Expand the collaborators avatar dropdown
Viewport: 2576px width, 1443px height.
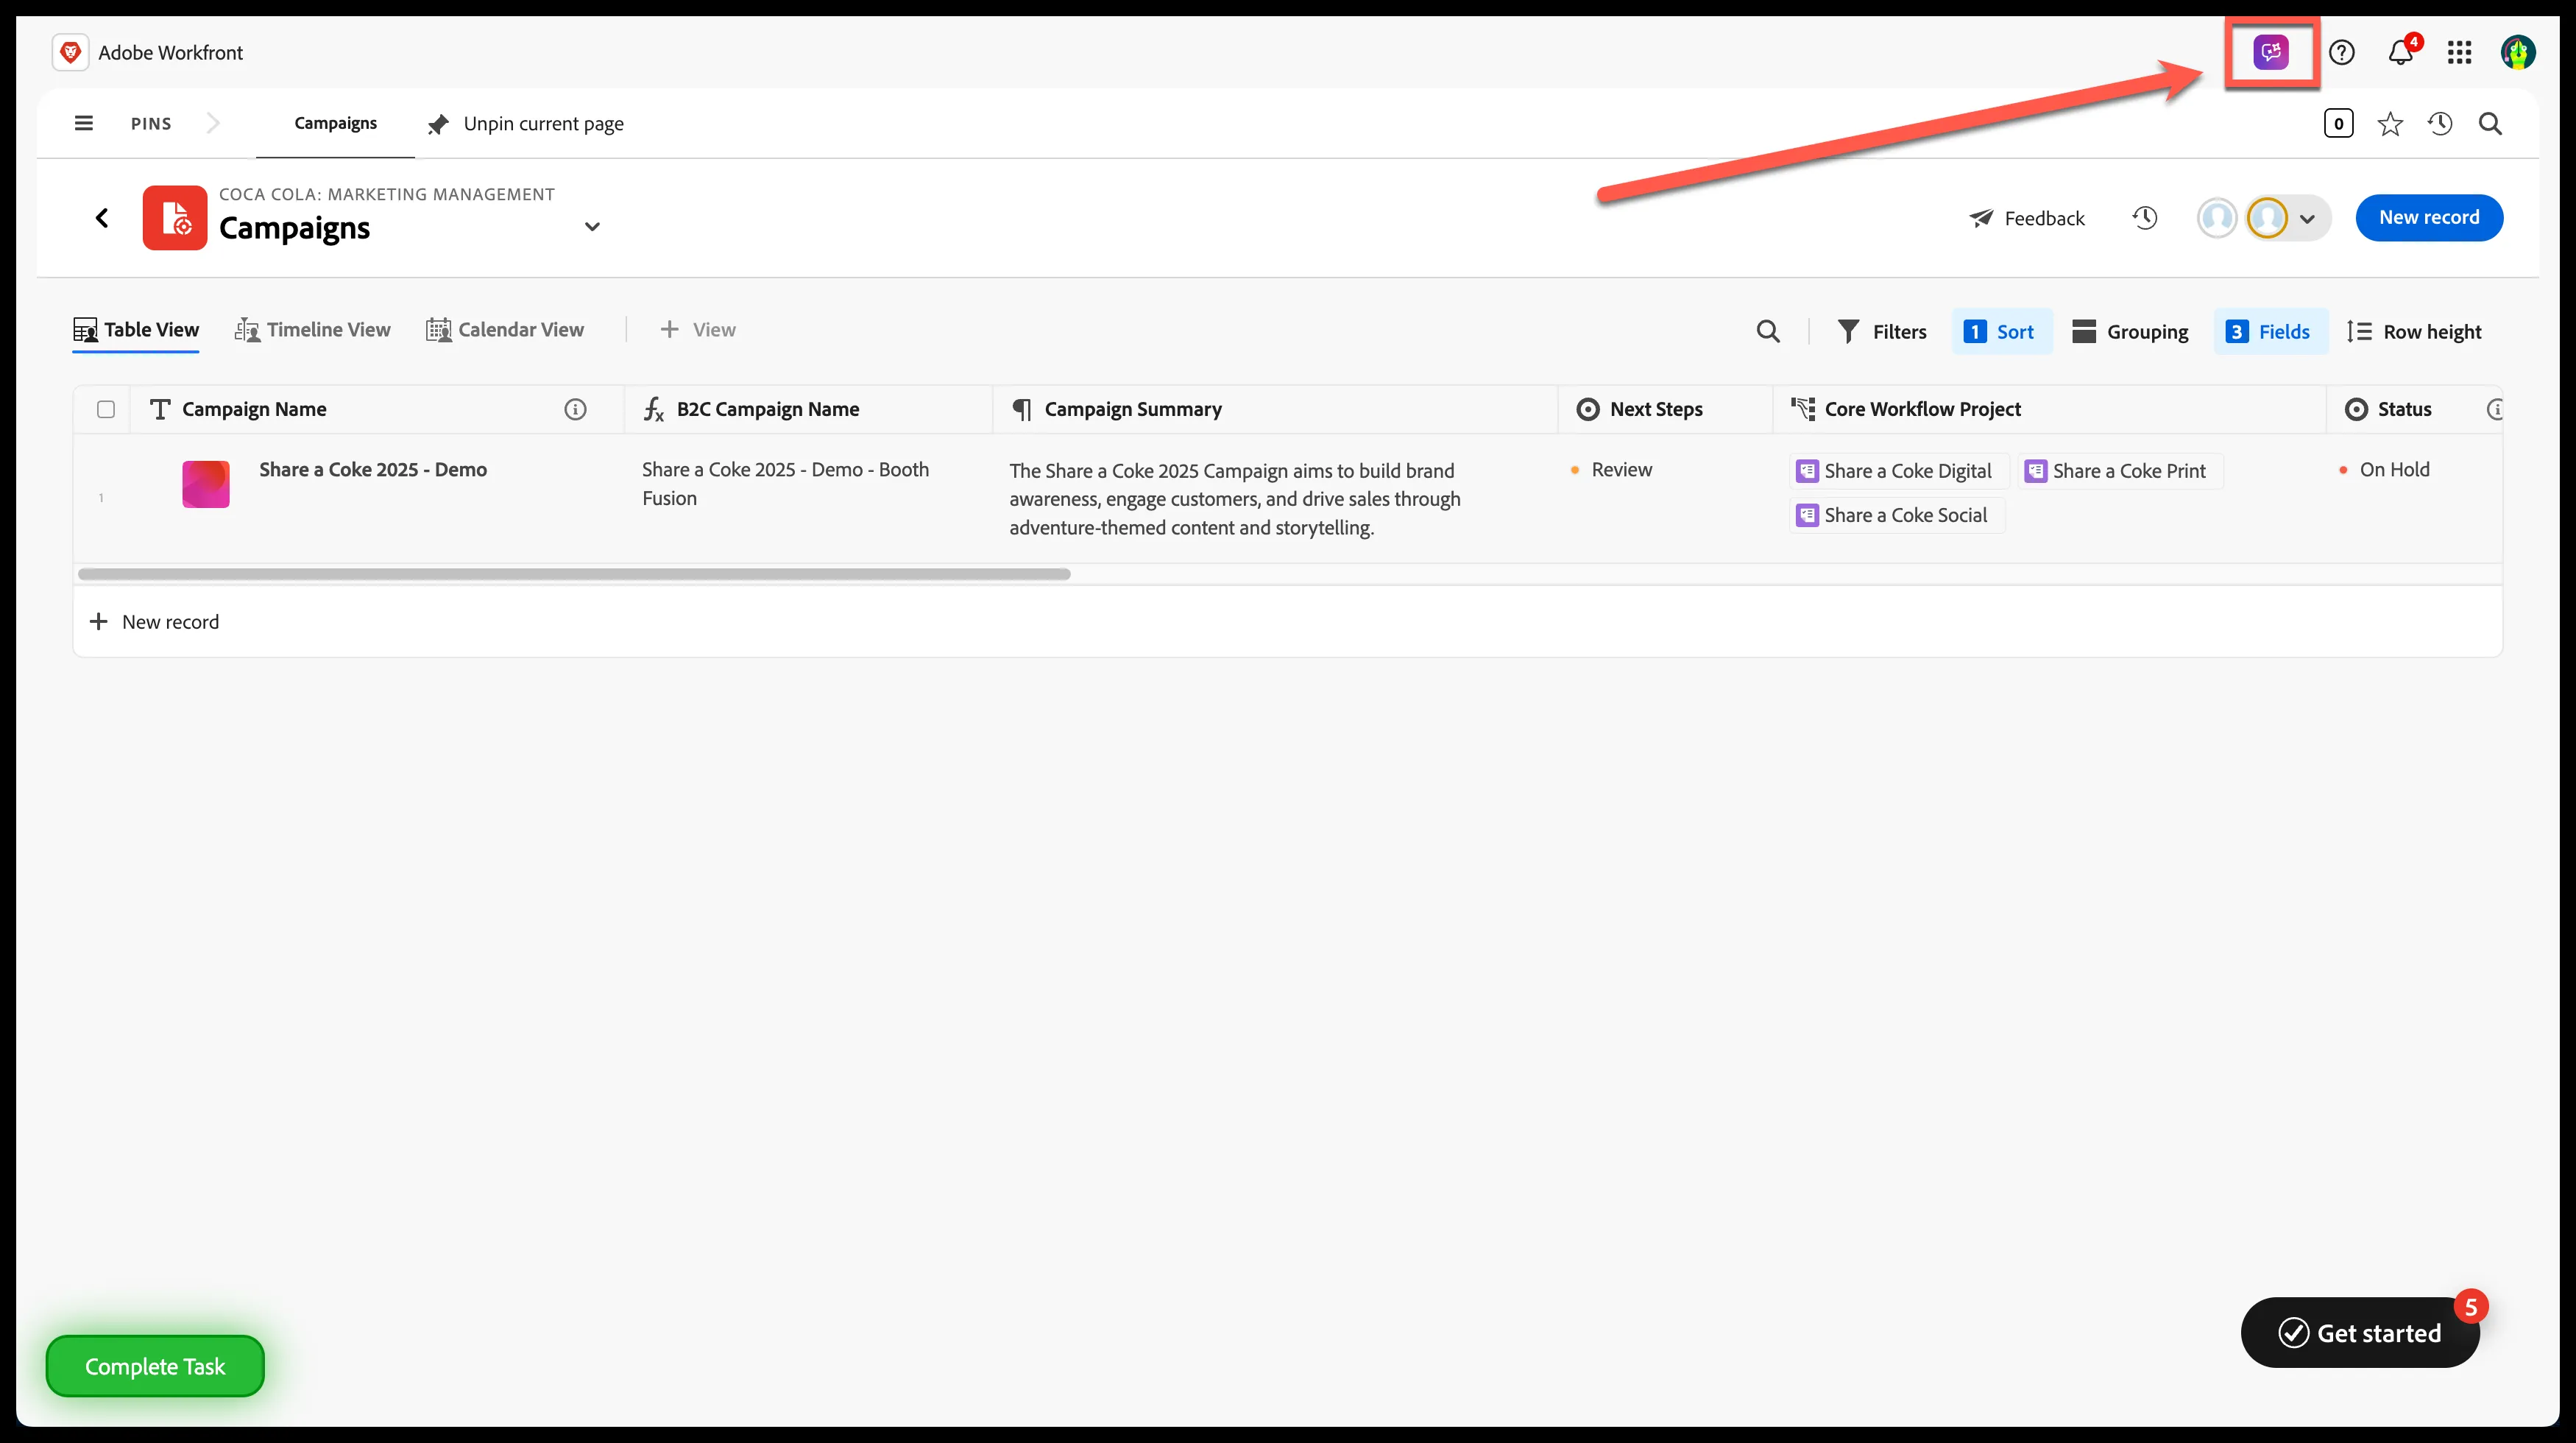pos(2307,219)
